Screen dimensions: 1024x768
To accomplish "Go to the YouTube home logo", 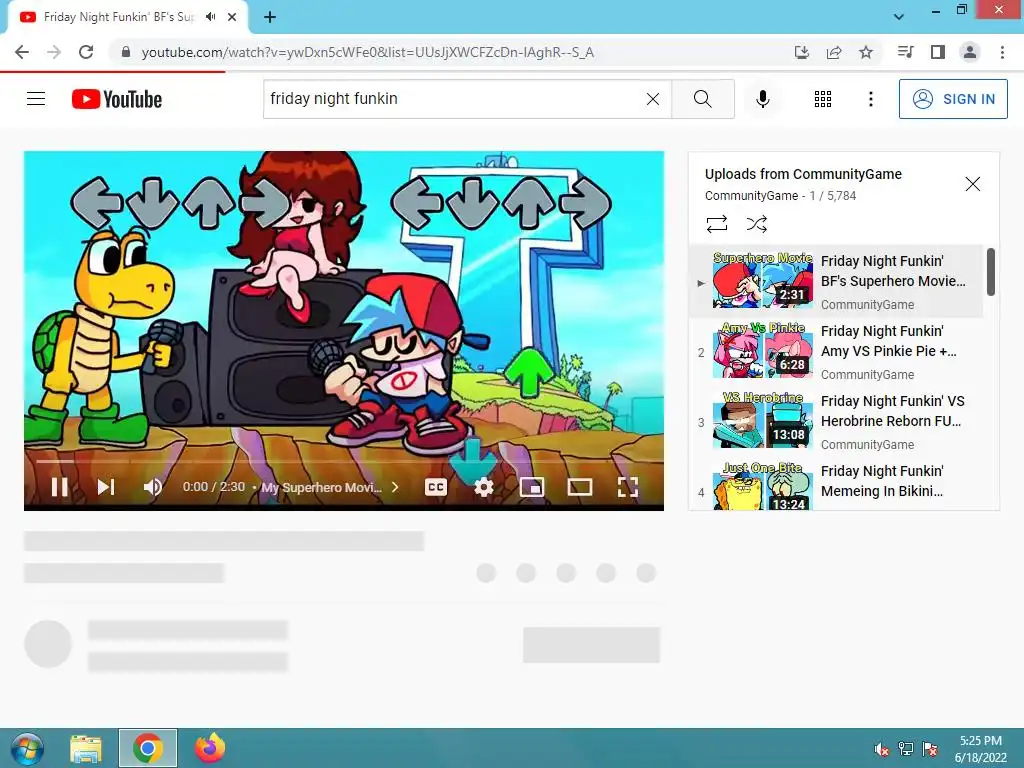I will coord(117,99).
